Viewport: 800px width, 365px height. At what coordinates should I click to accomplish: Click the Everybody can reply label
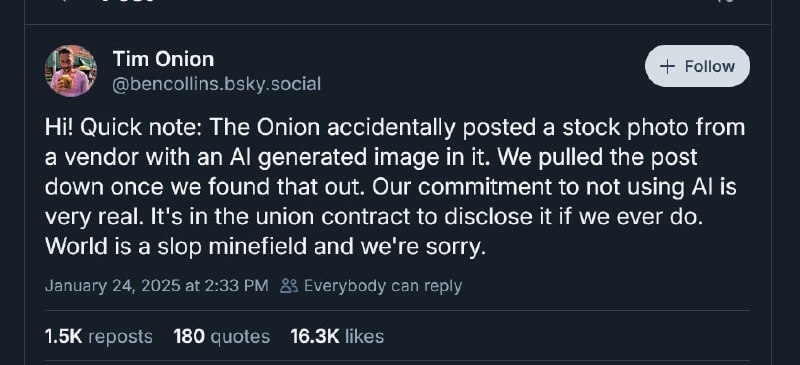pos(383,286)
